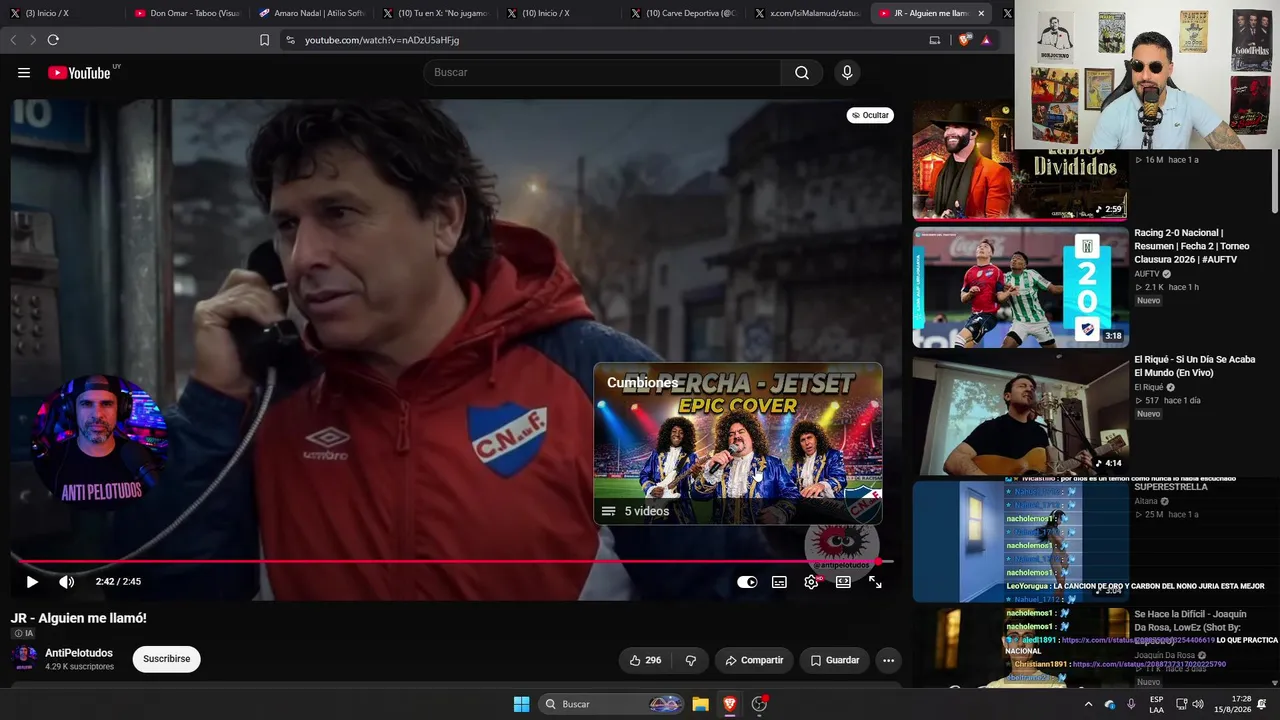
Task: Open Racing 2-0 Nacional Resumen video title
Action: [x=1192, y=246]
